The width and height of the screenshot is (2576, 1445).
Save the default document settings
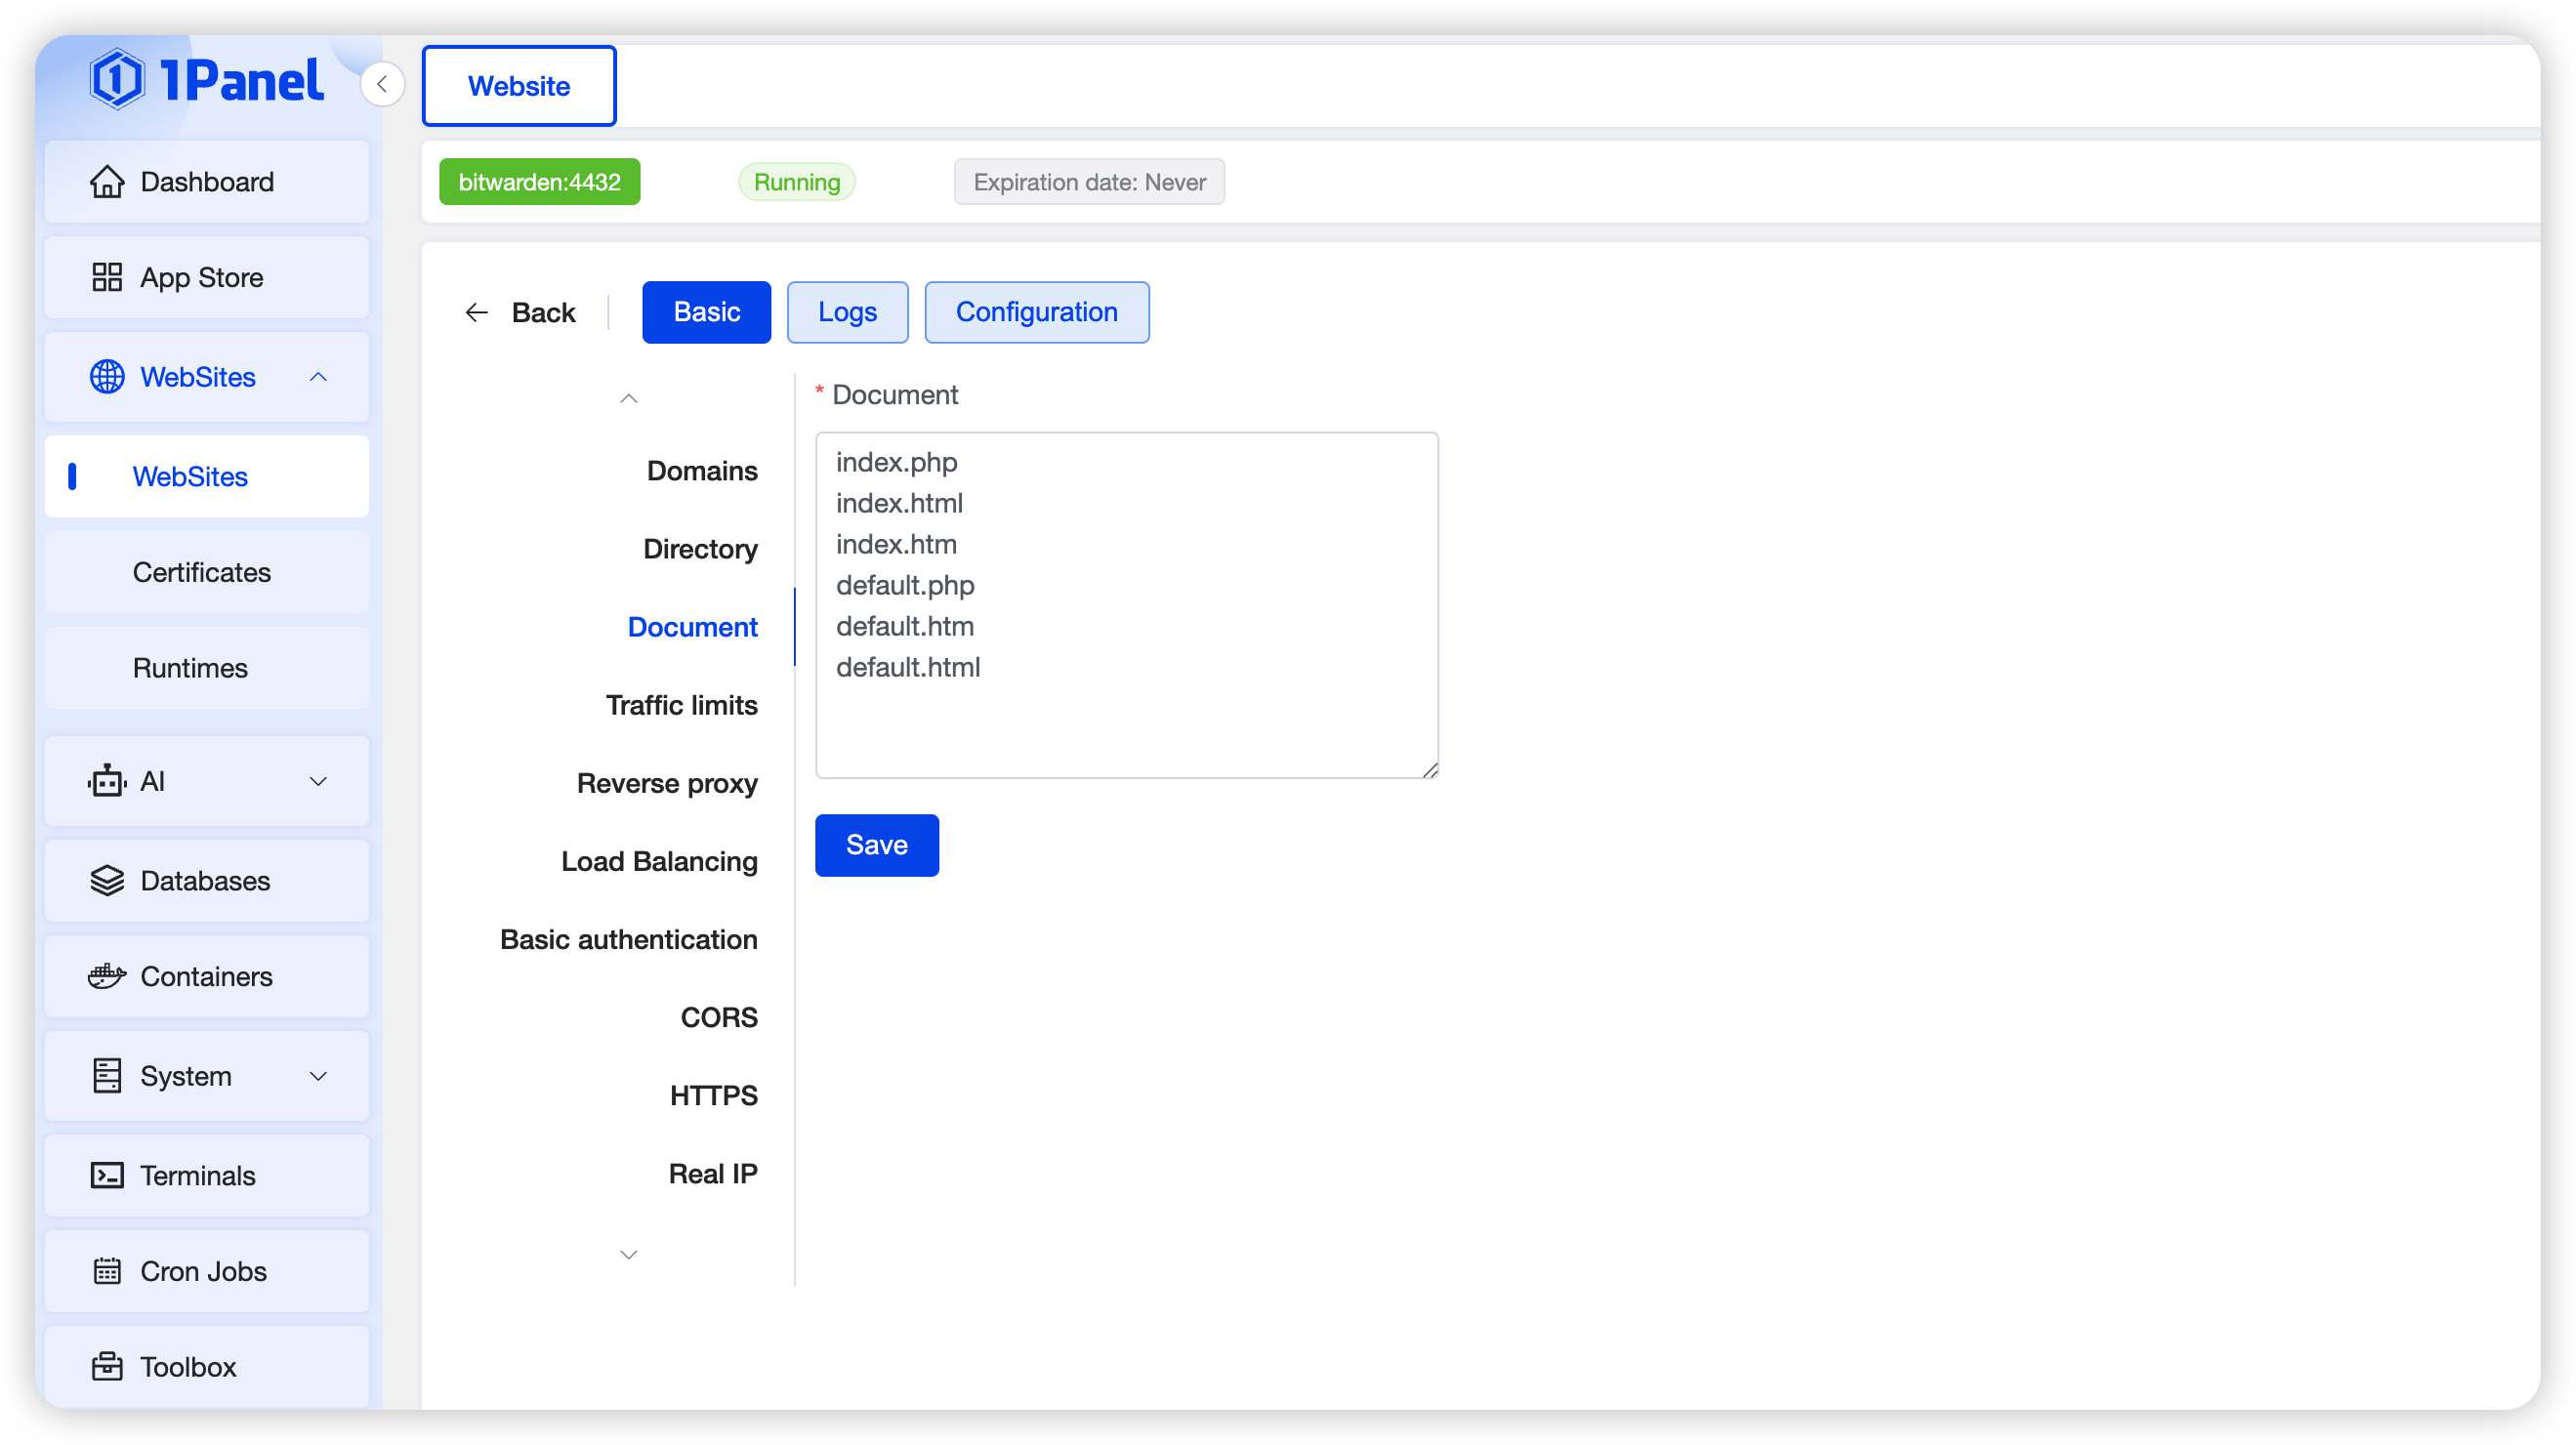876,845
